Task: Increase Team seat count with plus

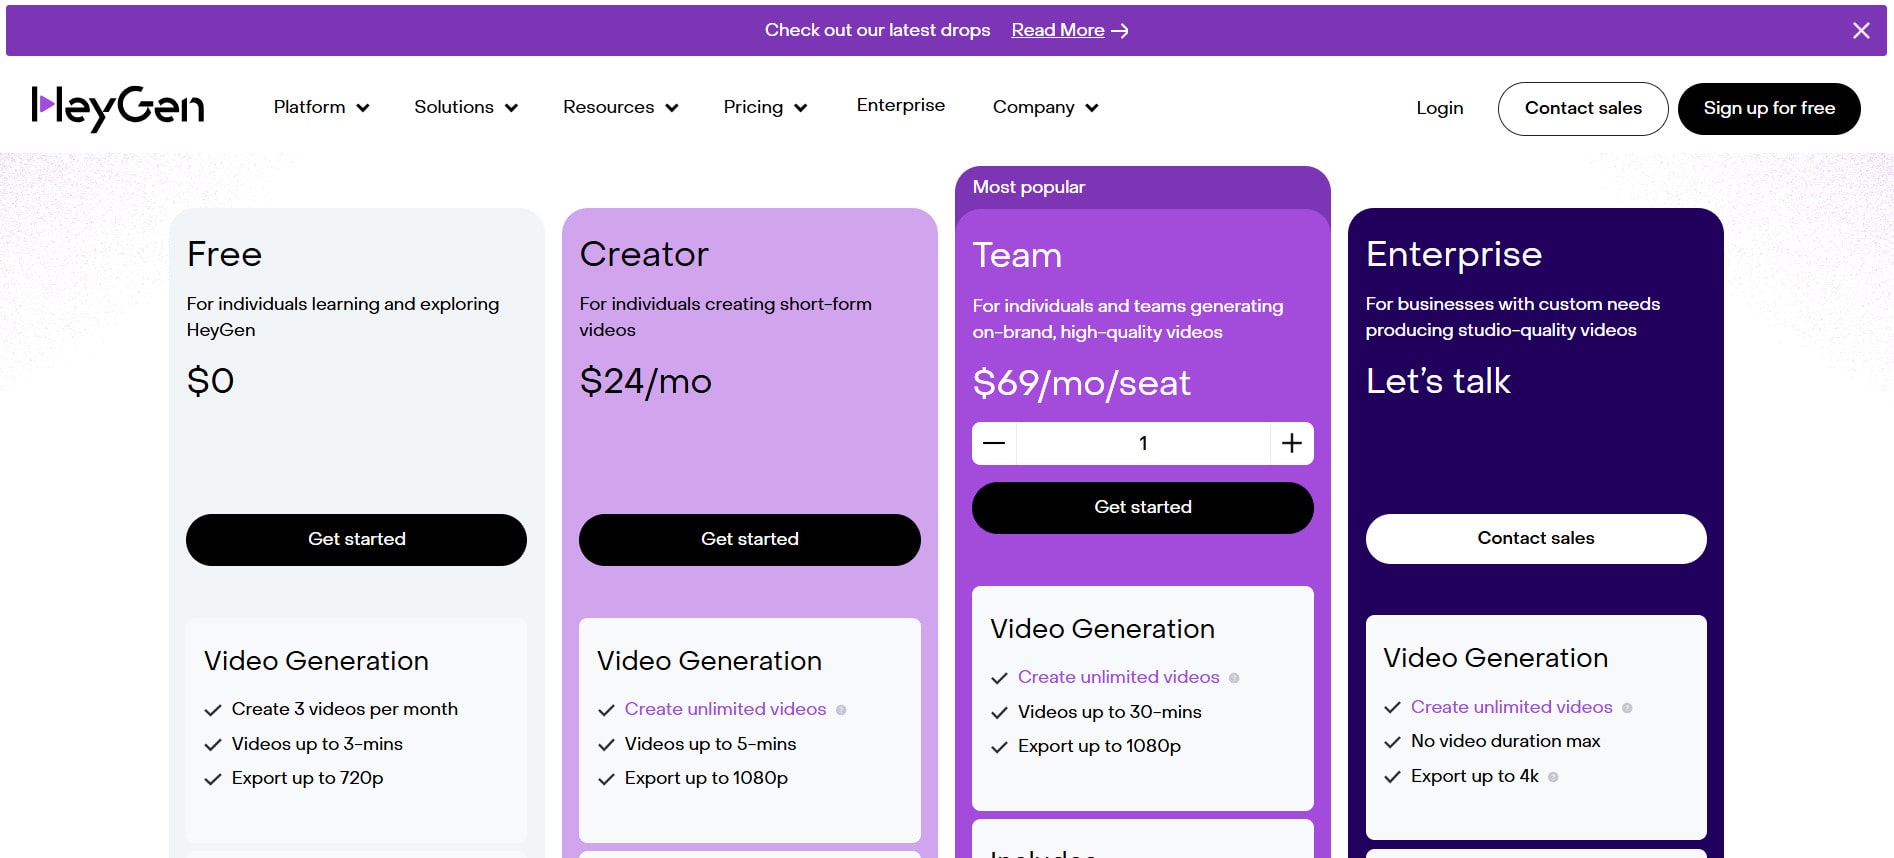Action: pos(1292,443)
